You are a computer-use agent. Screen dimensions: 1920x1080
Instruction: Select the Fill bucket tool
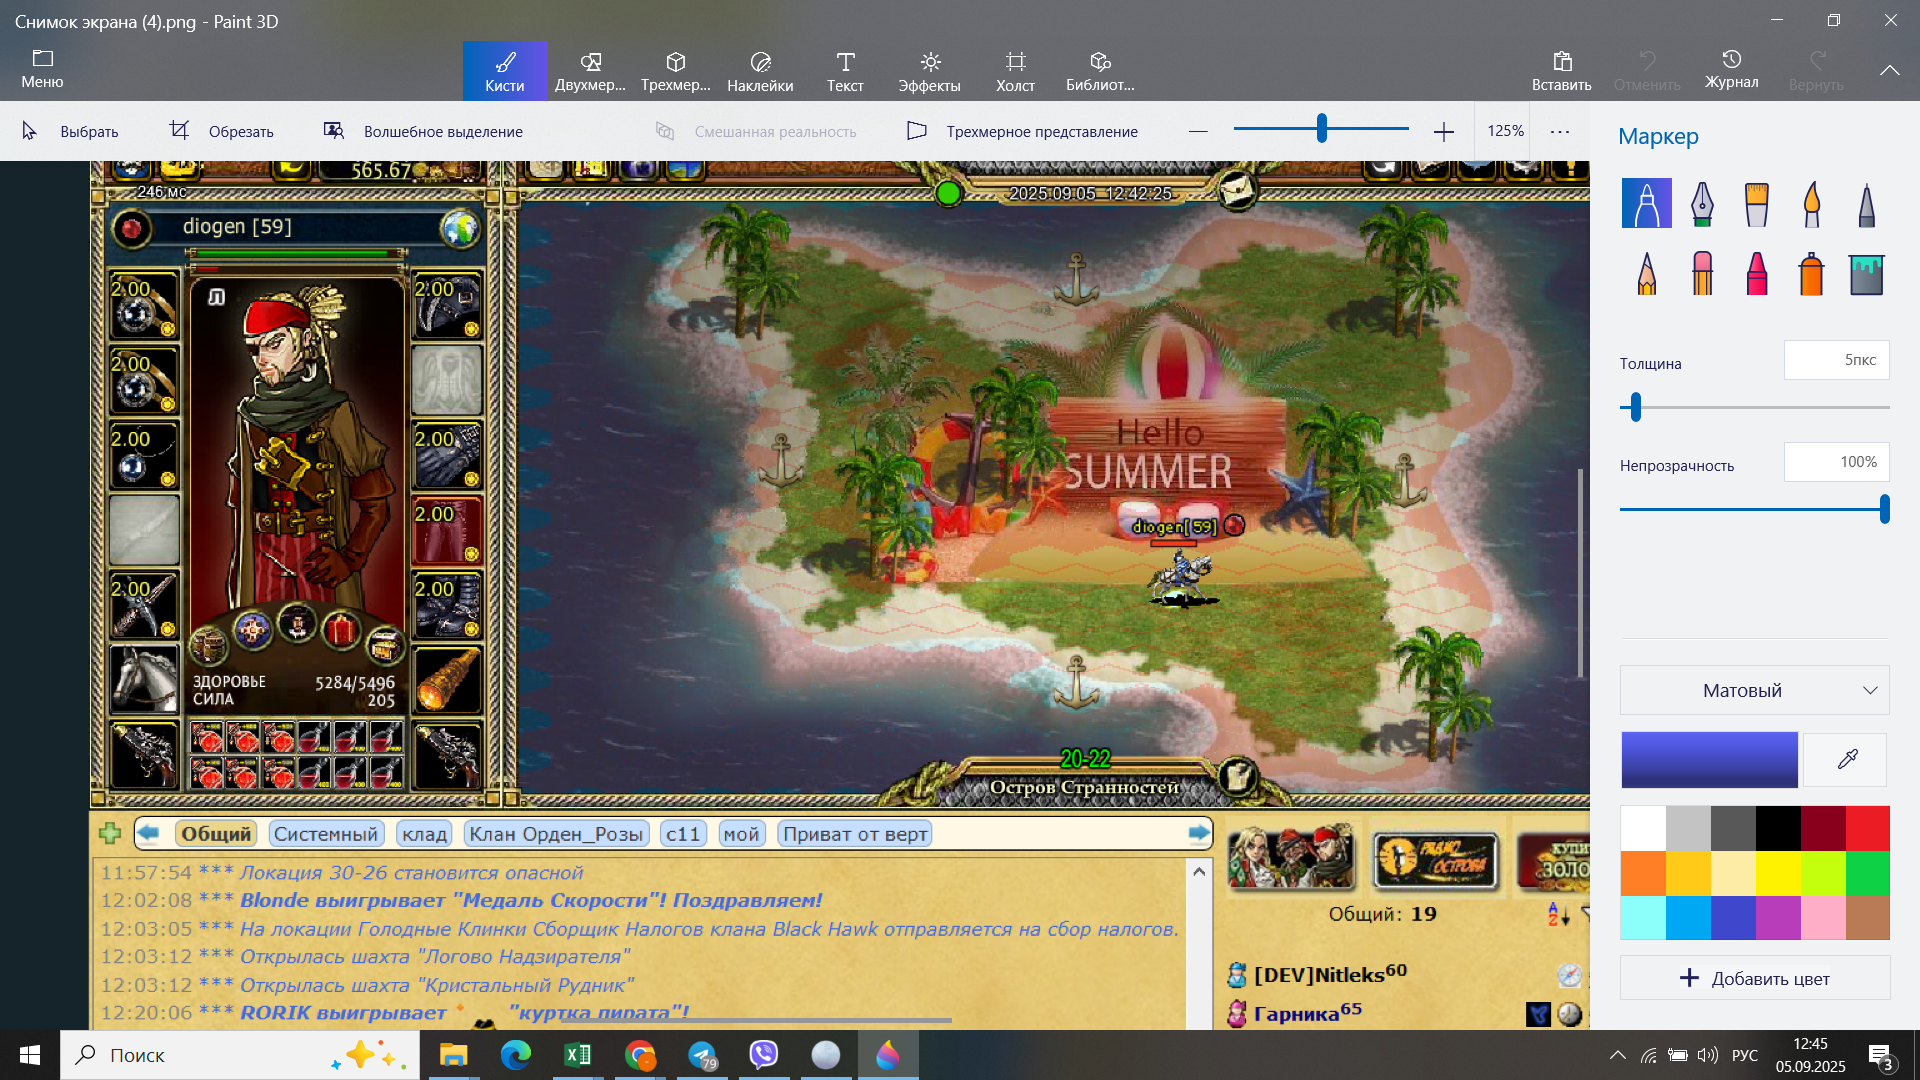[x=1866, y=273]
